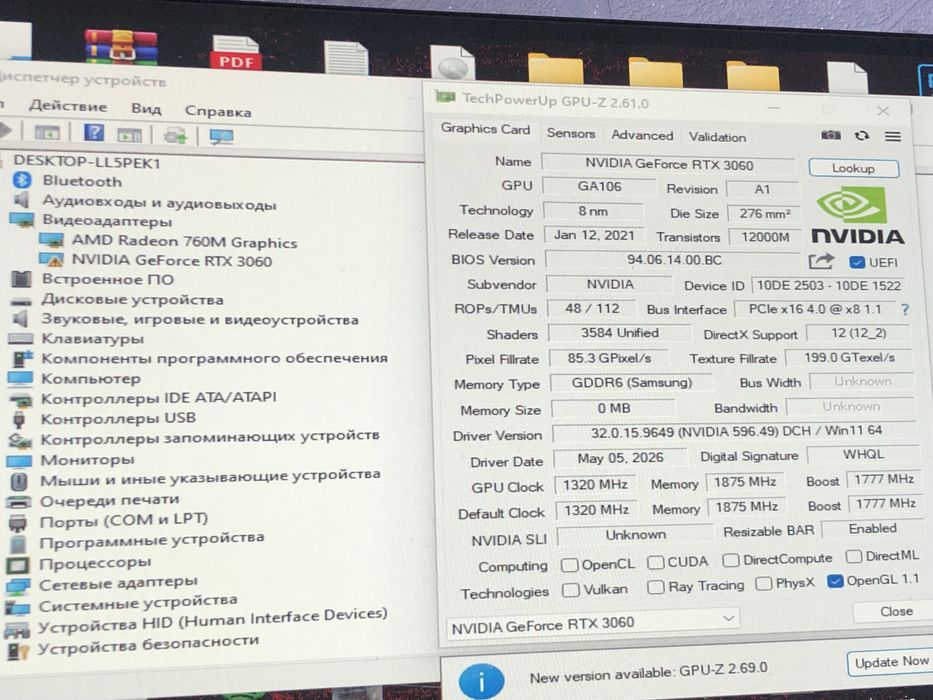This screenshot has width=933, height=700.
Task: Toggle the CUDA checkbox
Action: coord(655,561)
